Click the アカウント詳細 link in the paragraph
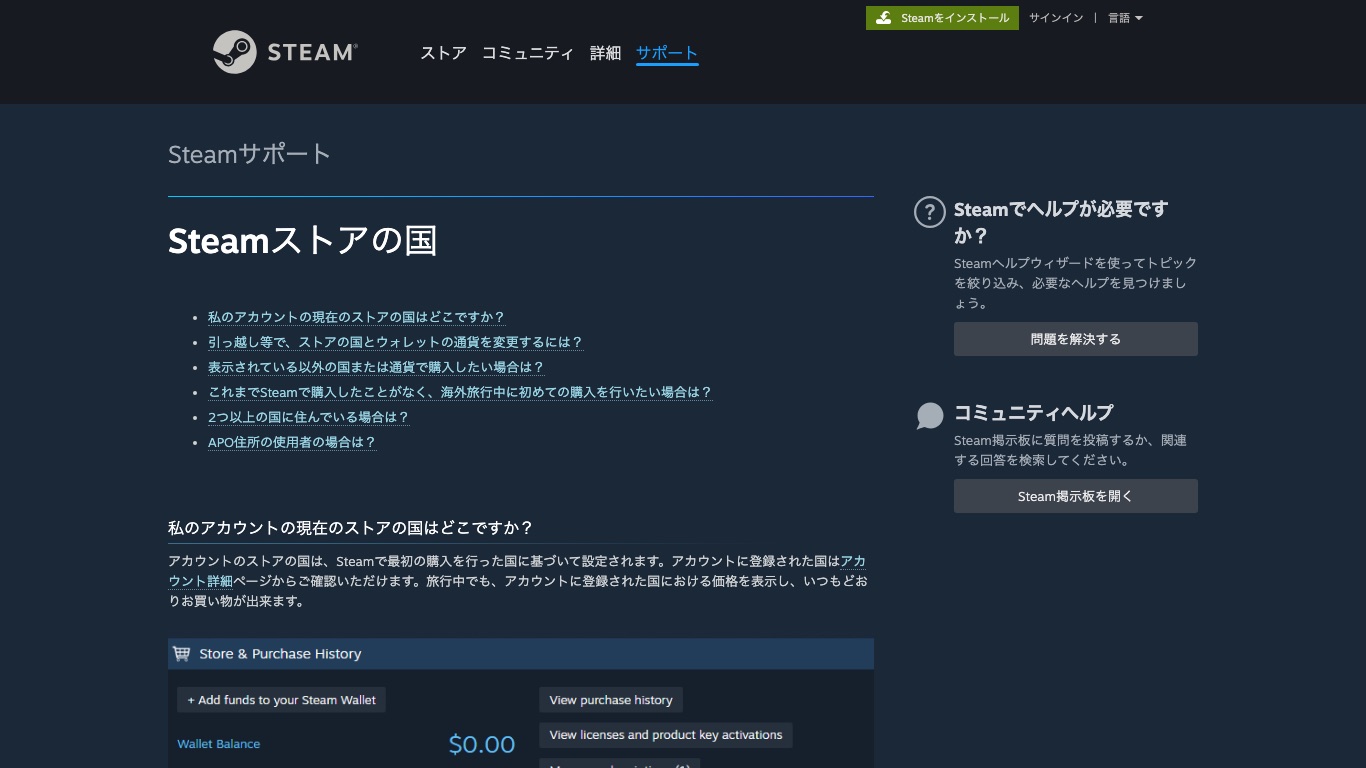 (201, 581)
